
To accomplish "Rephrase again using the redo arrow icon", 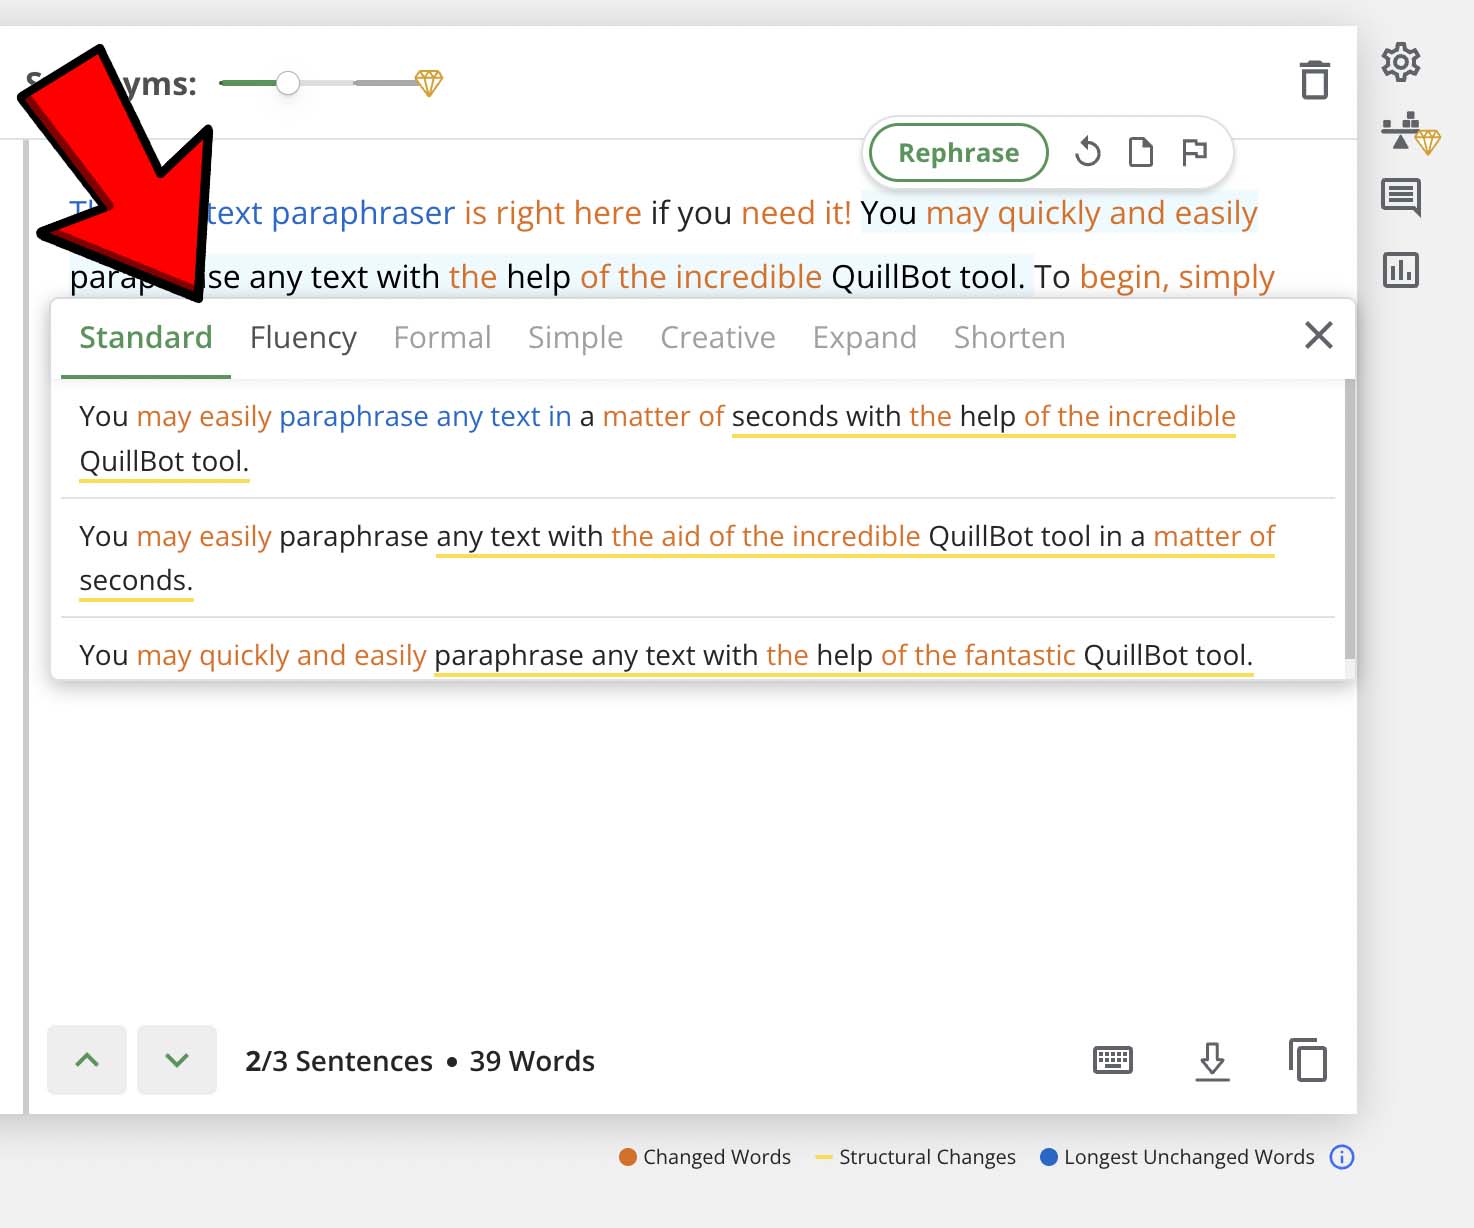I will [1088, 152].
